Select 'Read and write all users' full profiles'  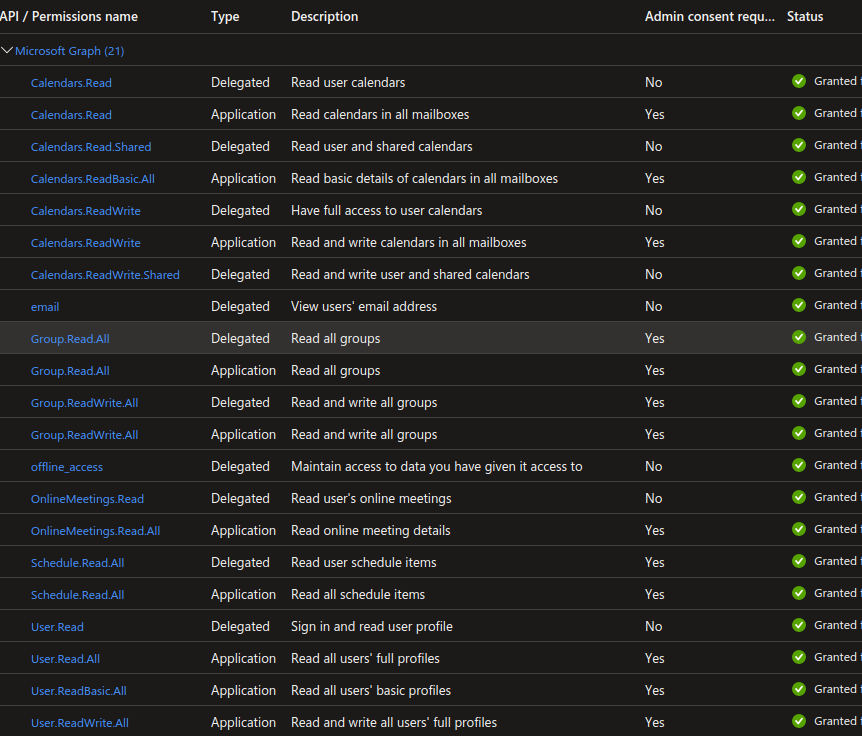[x=394, y=722]
